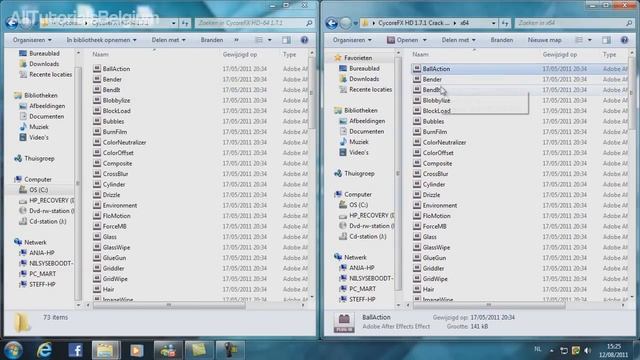Open the sticky notes taskbar icon

[199, 350]
